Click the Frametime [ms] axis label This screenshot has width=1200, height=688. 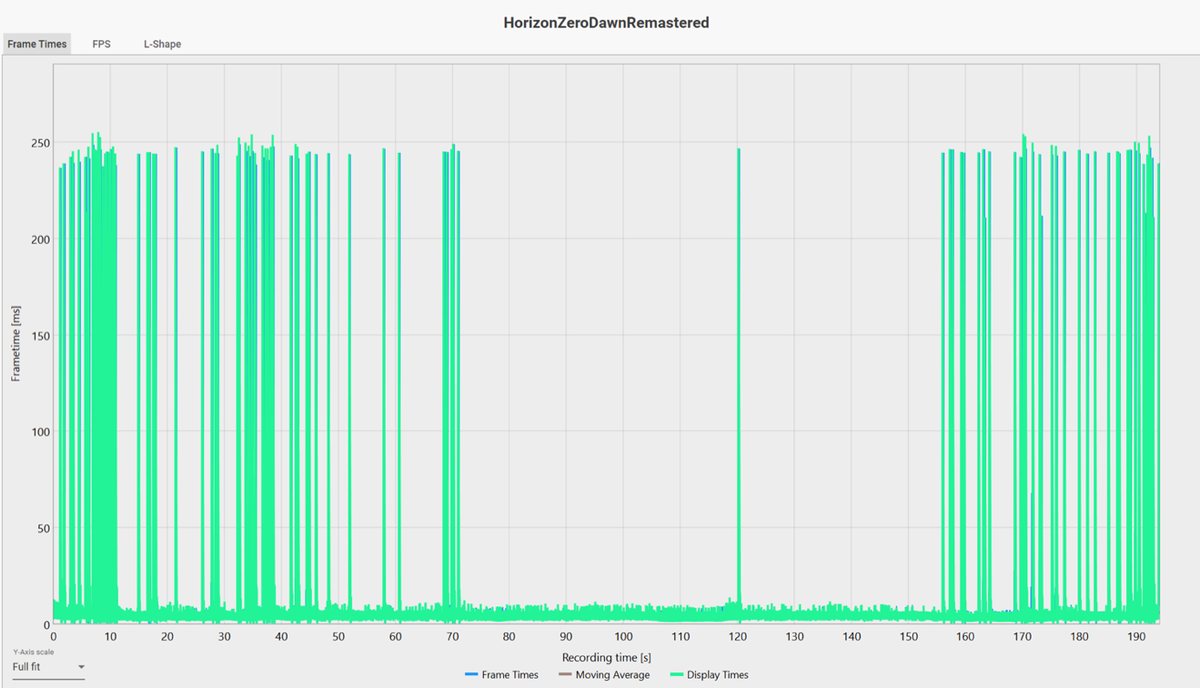(x=16, y=343)
